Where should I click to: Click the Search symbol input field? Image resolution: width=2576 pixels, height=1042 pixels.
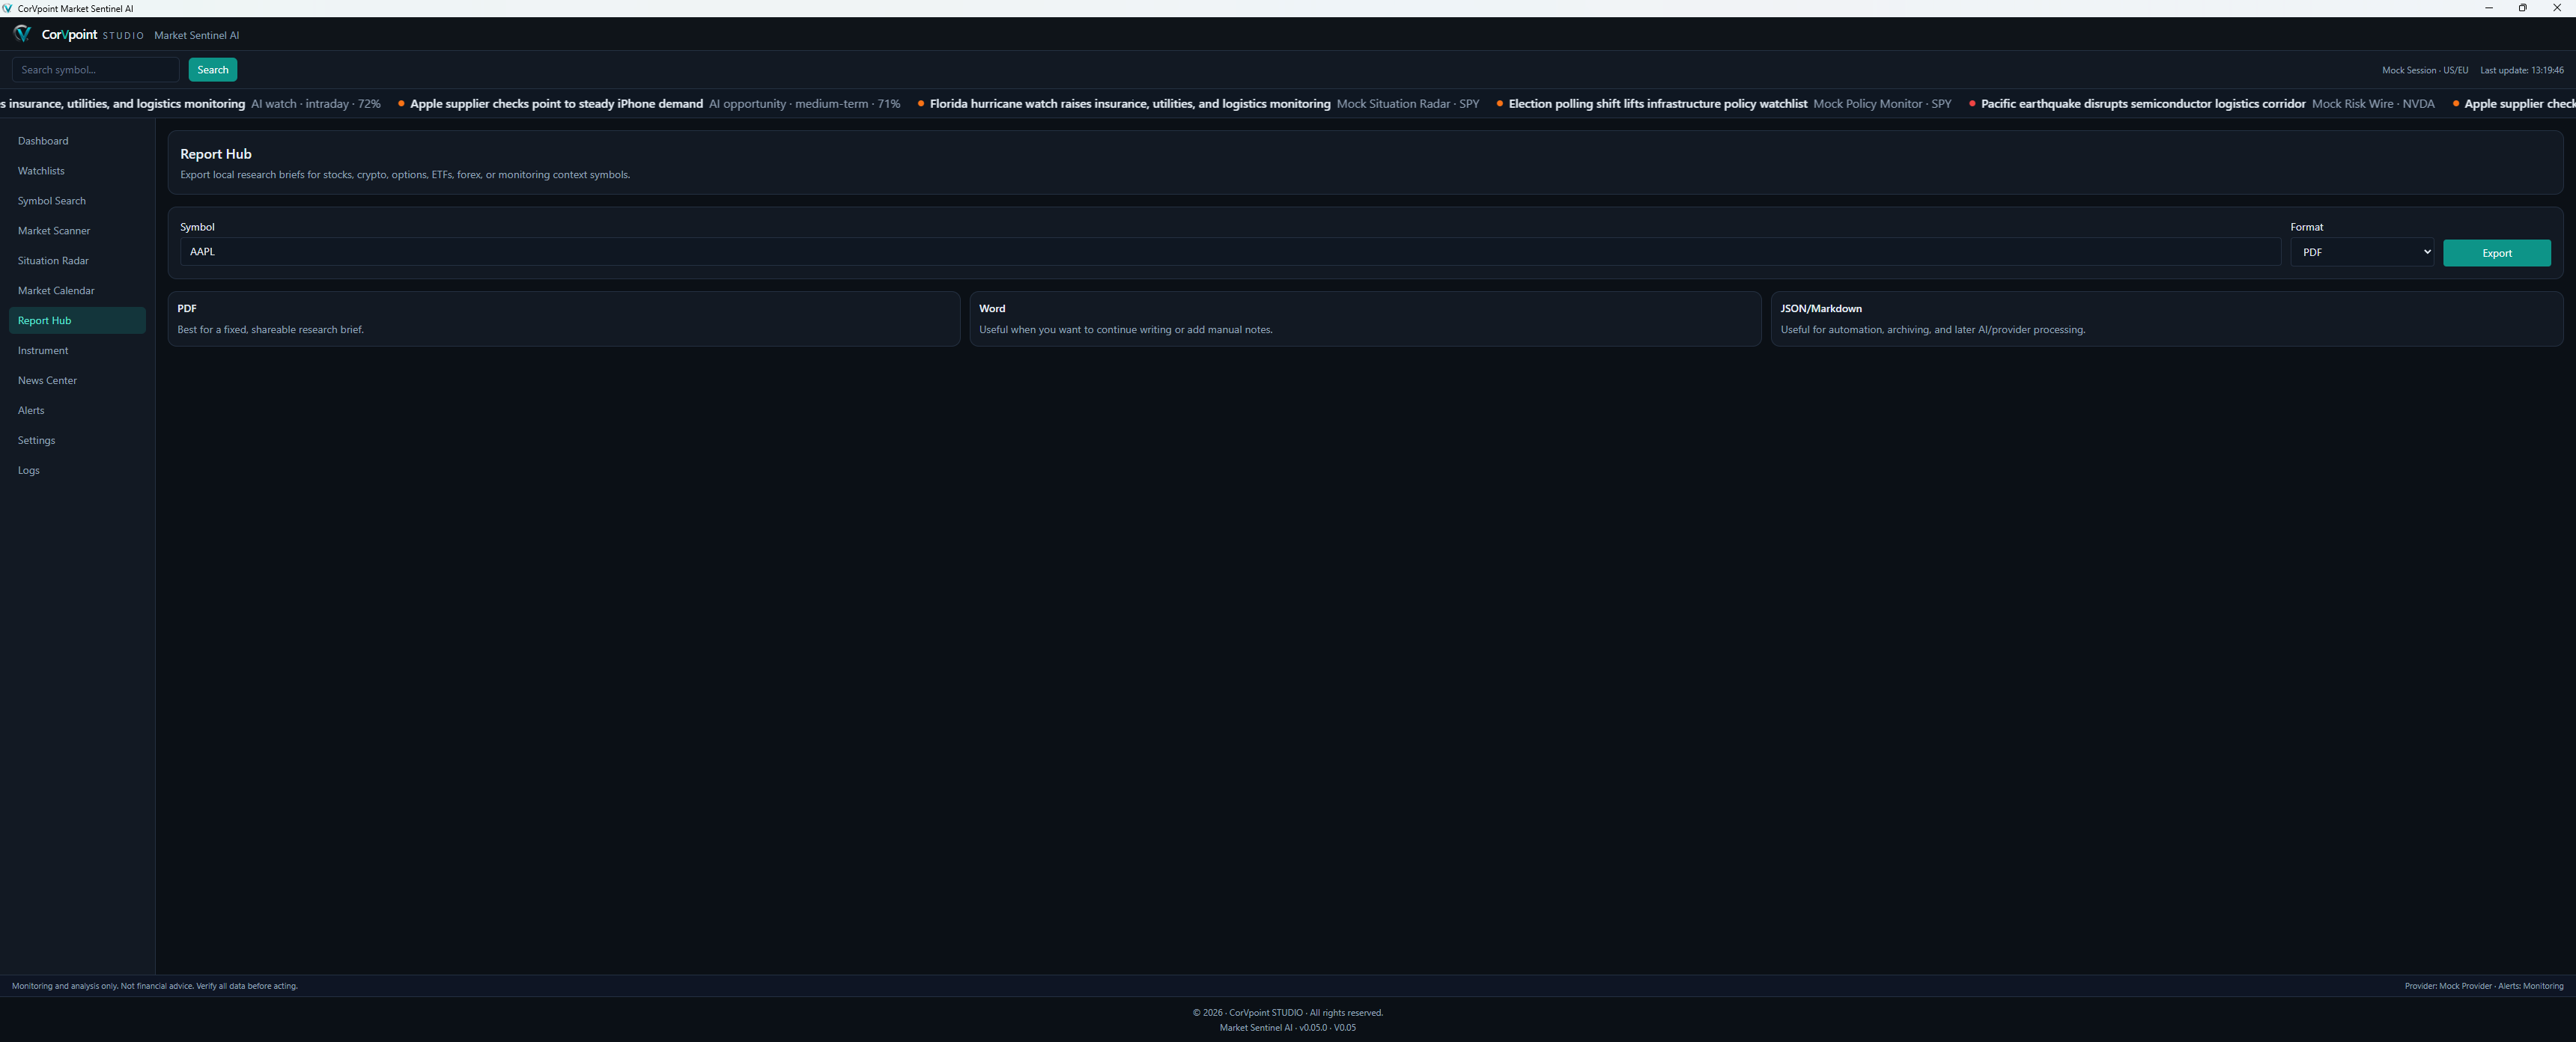[96, 70]
